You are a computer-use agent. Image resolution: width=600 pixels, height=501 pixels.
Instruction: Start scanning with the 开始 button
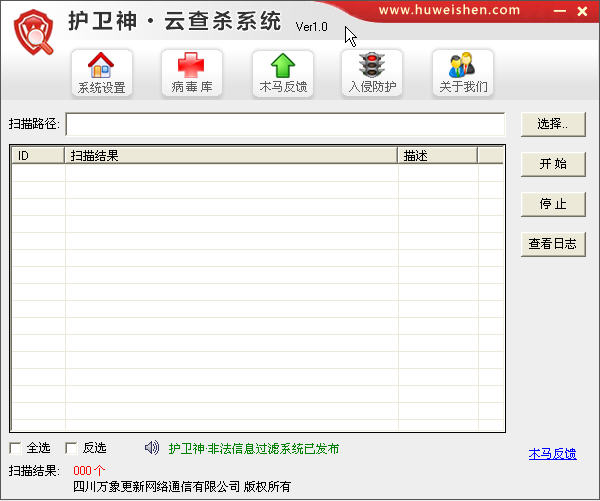[x=553, y=164]
